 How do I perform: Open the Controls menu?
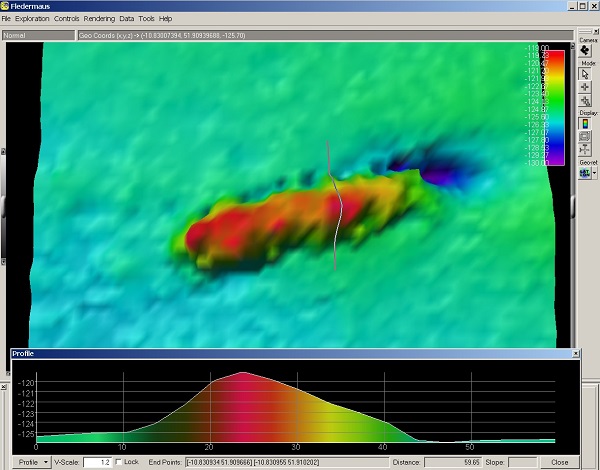coord(66,18)
